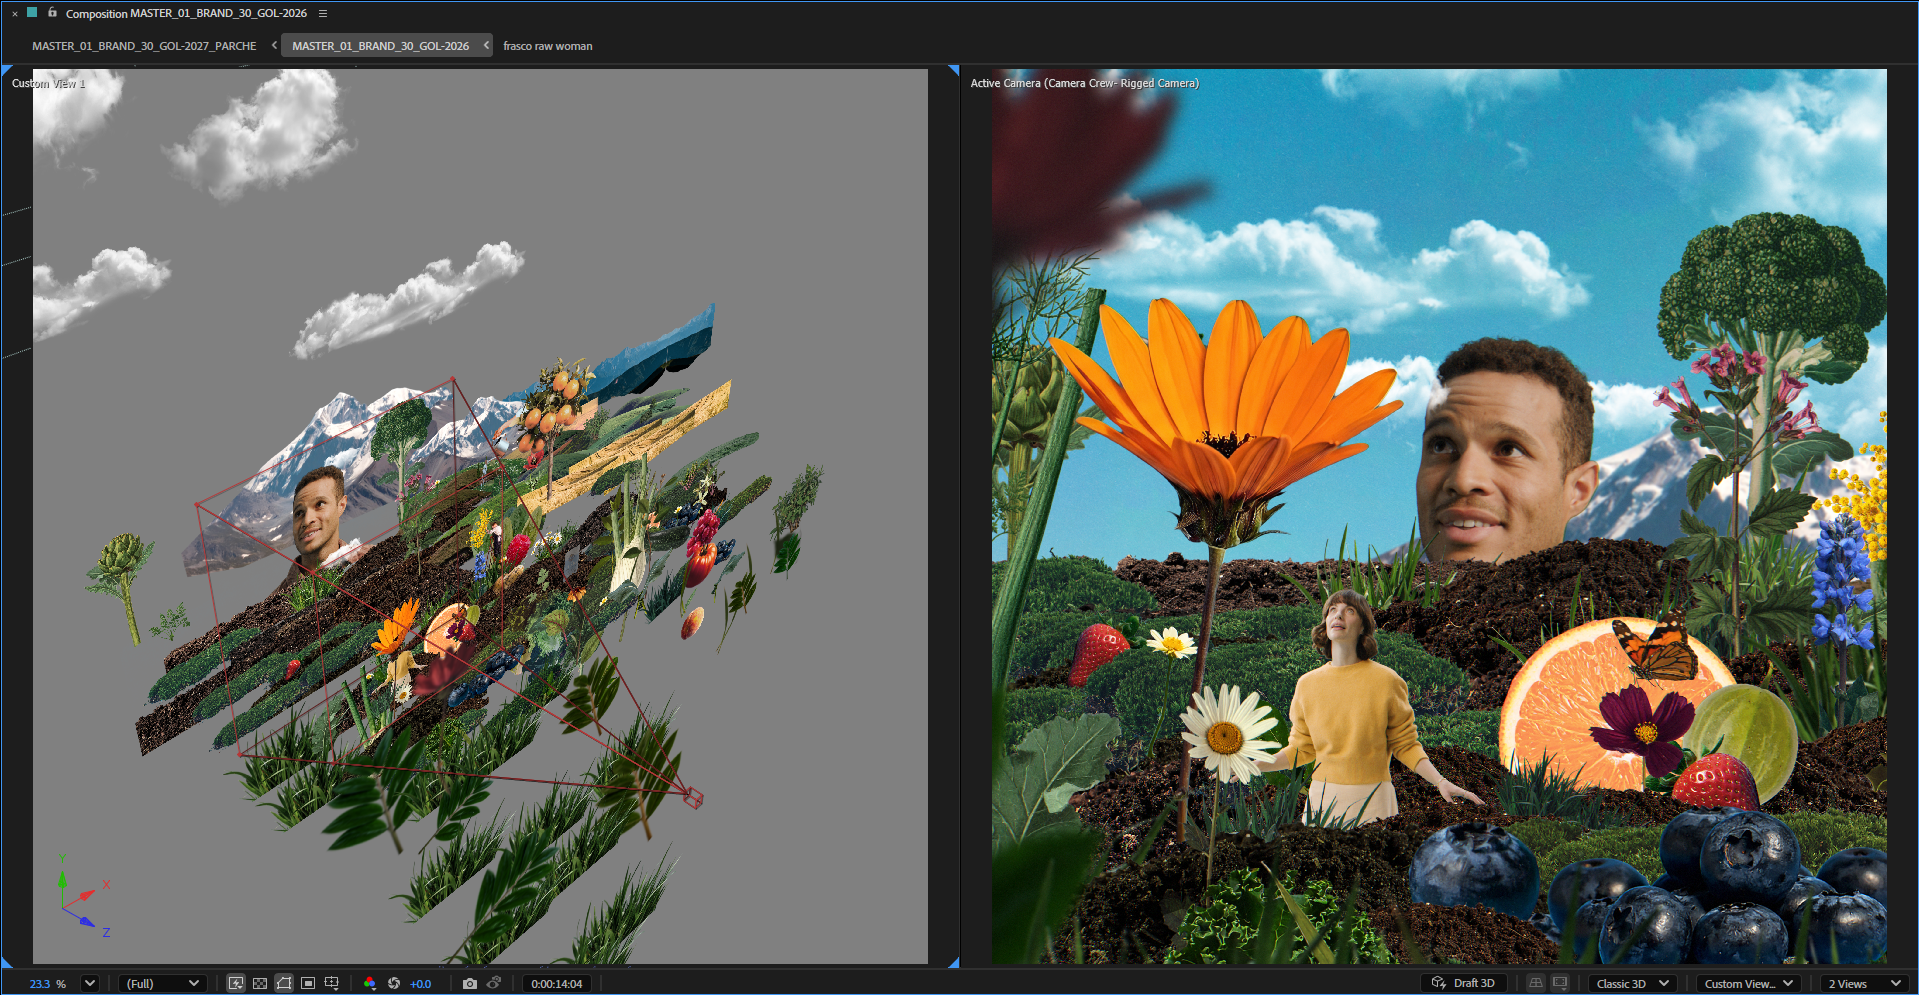1919x995 pixels.
Task: Open the Classic 3D renderer dropdown
Action: [1633, 984]
